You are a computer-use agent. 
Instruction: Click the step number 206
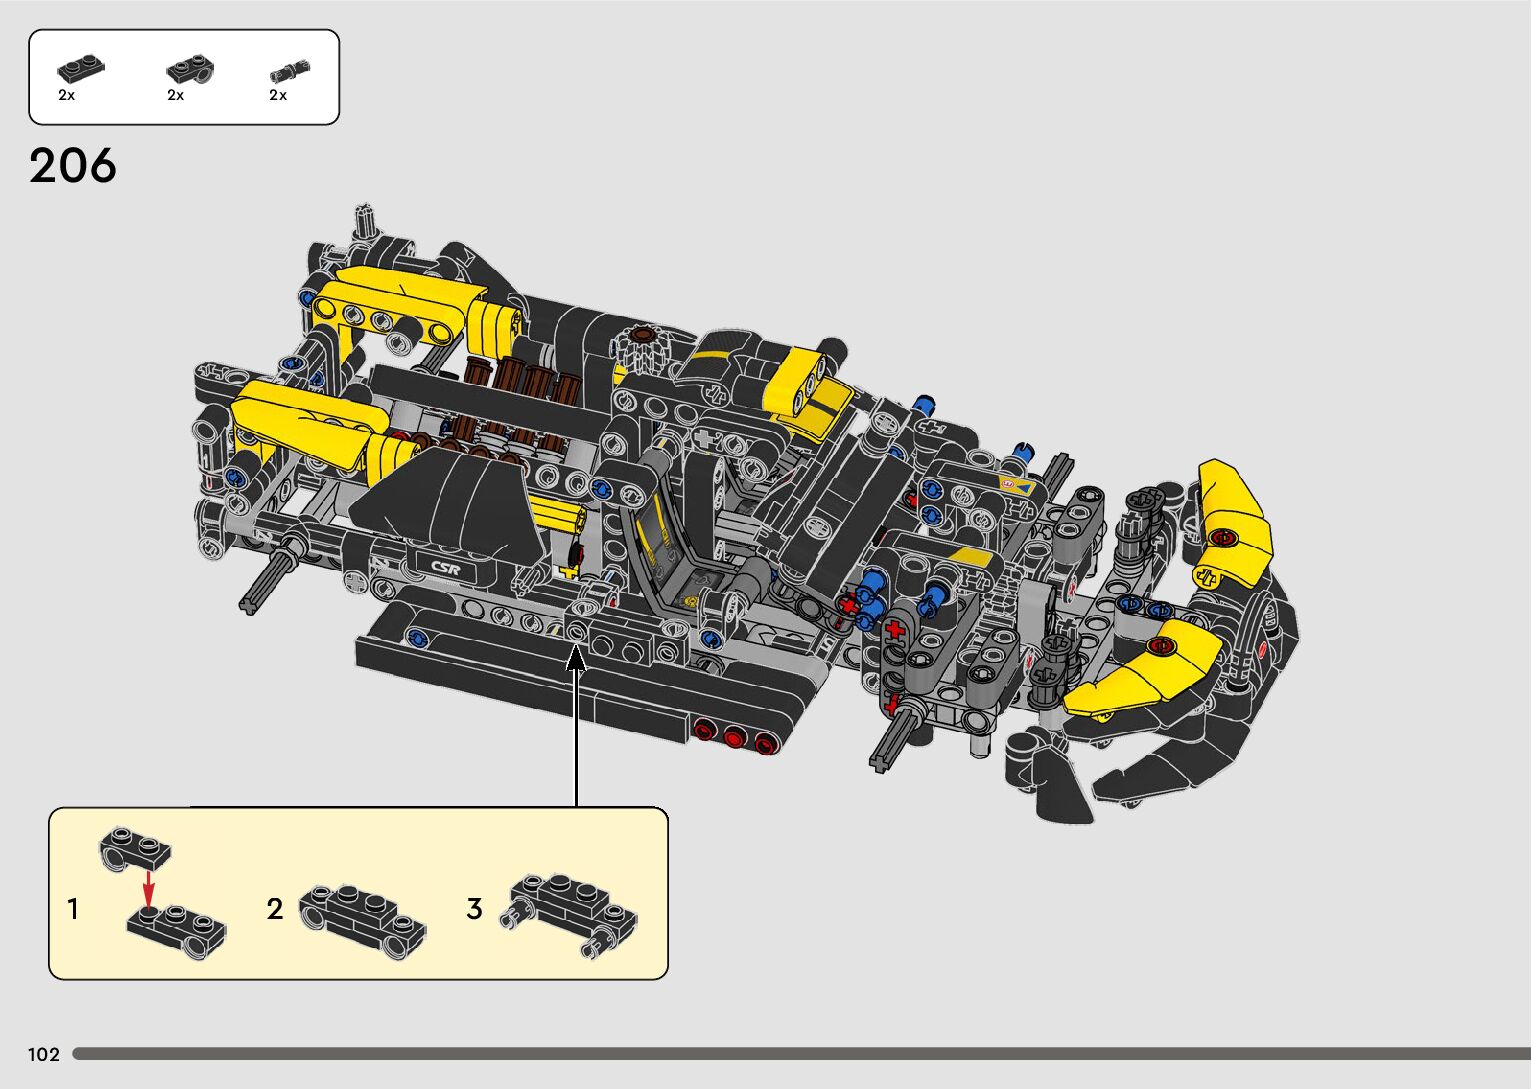coord(73,166)
